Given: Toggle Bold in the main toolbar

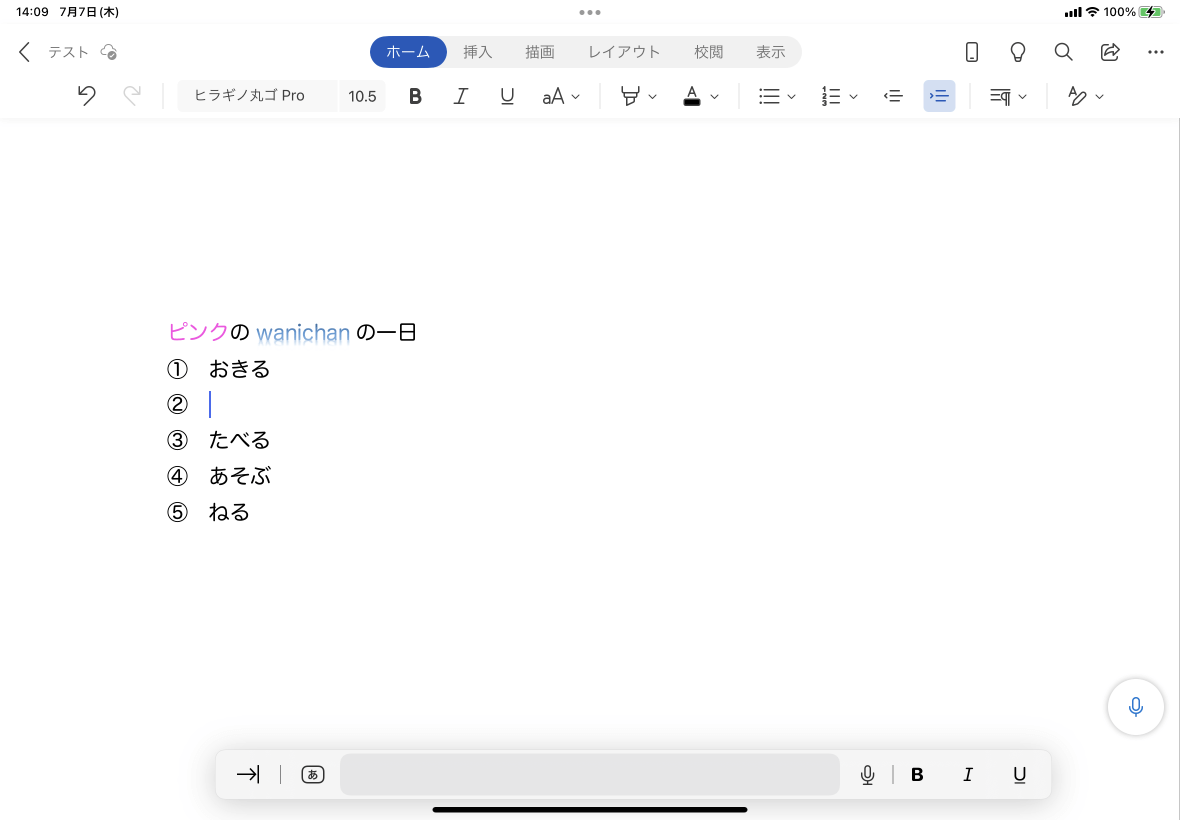Looking at the screenshot, I should [415, 96].
